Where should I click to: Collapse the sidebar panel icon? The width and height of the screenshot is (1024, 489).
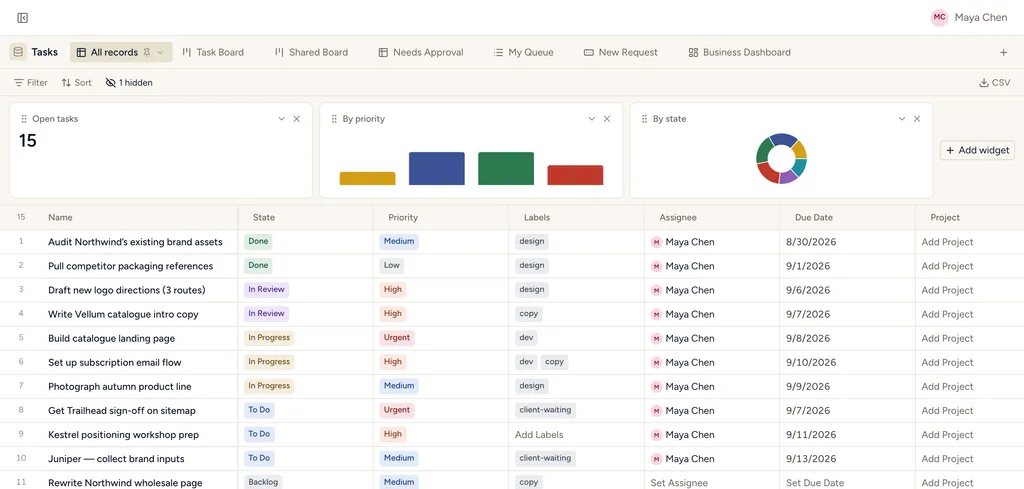pos(22,18)
